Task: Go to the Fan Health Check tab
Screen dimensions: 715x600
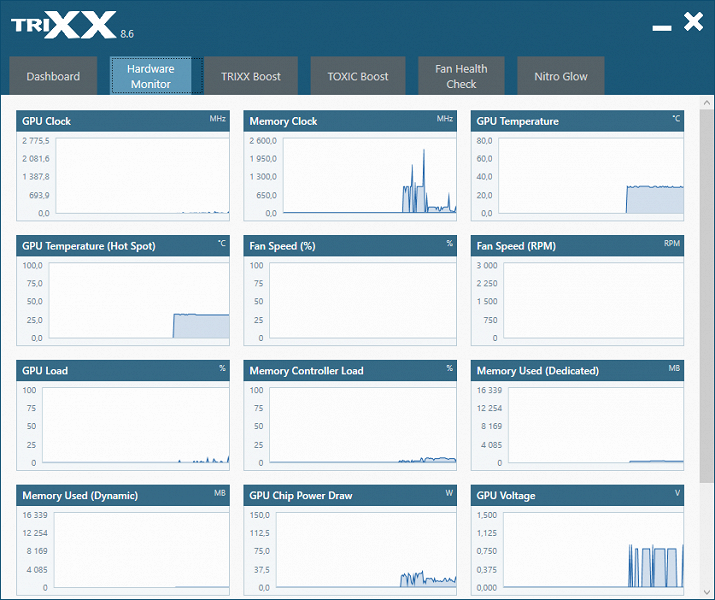Action: (461, 76)
